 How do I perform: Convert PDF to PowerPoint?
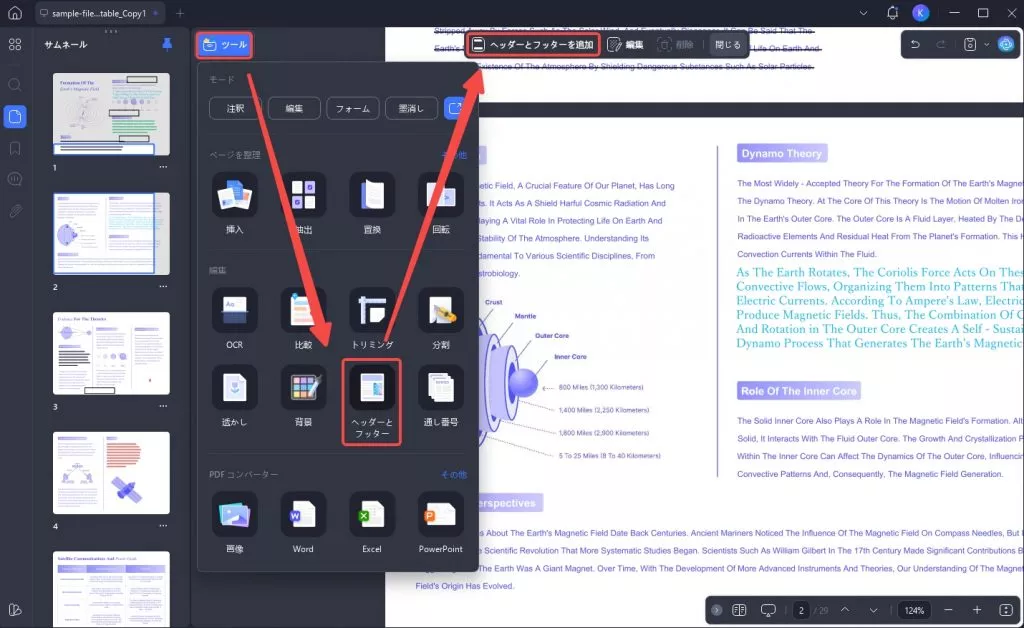coord(441,523)
